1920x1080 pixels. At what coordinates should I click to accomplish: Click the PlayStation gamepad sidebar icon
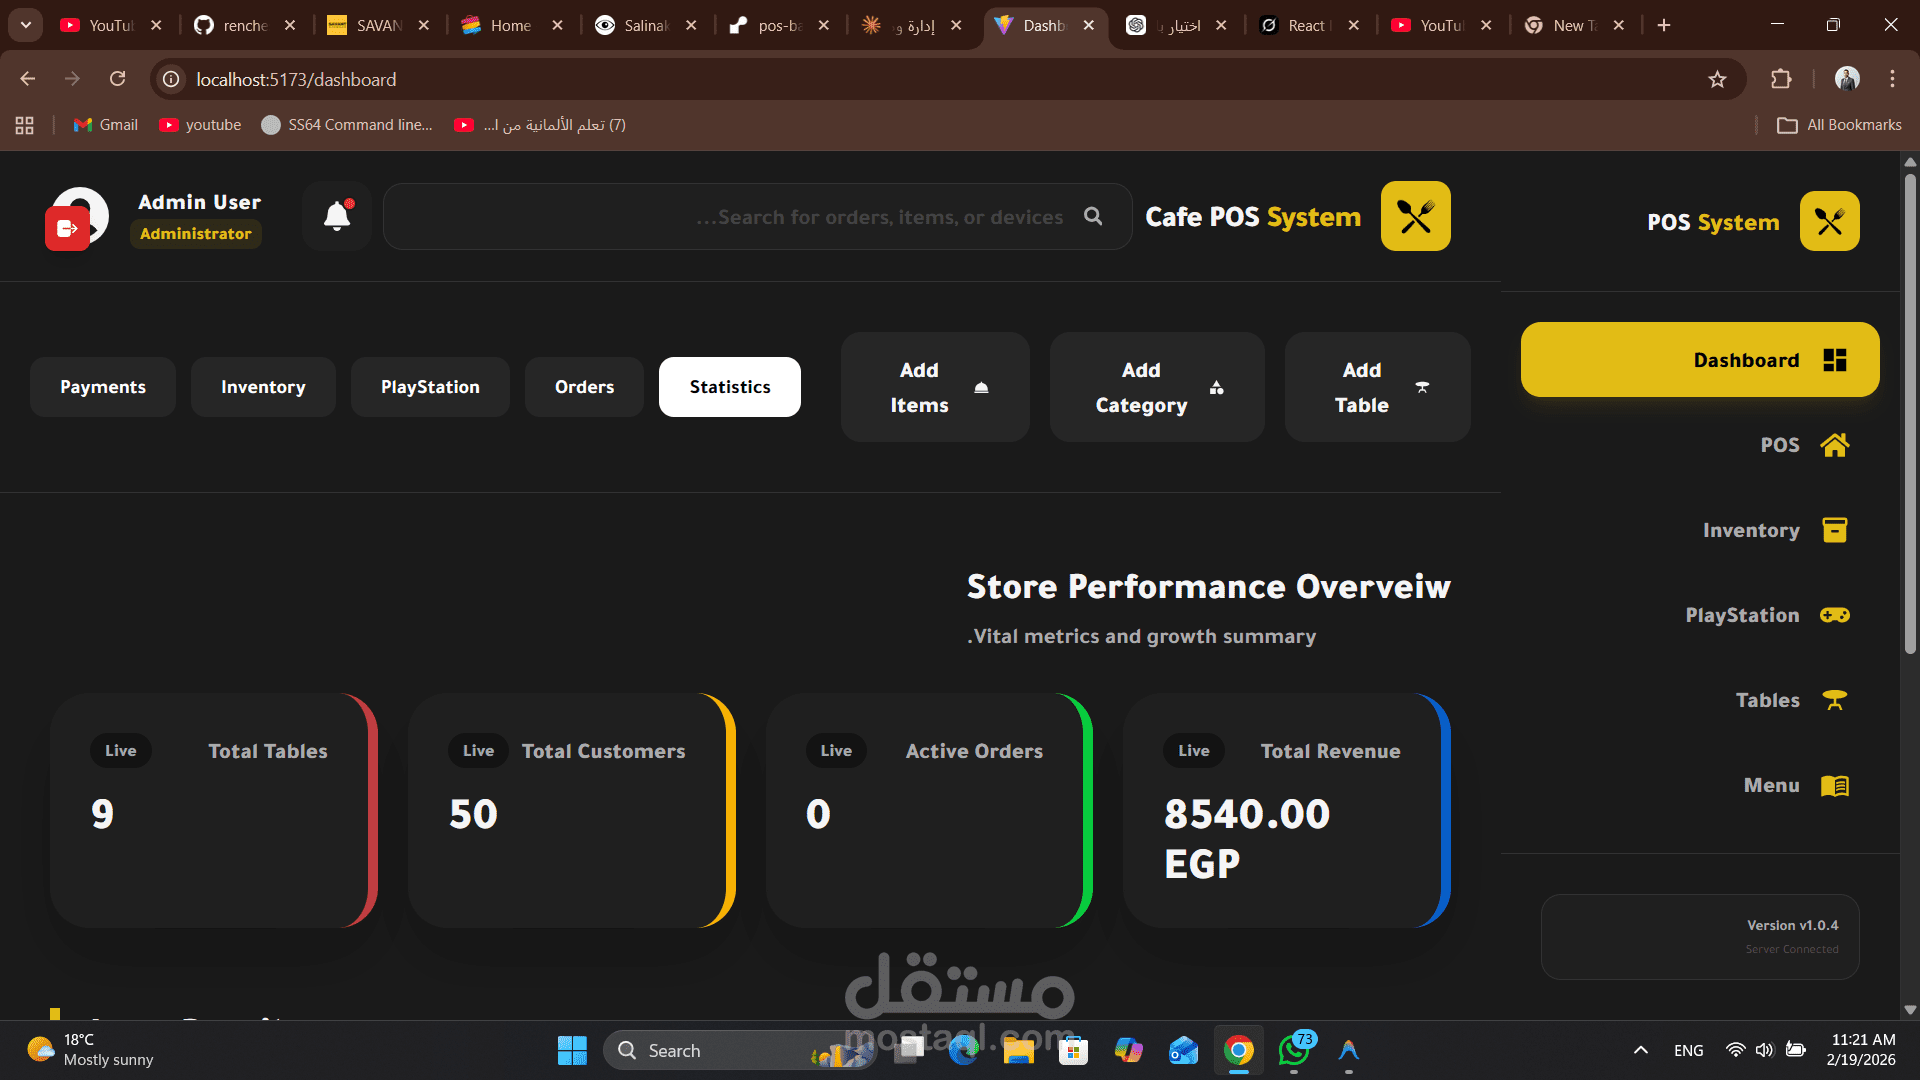[1834, 615]
